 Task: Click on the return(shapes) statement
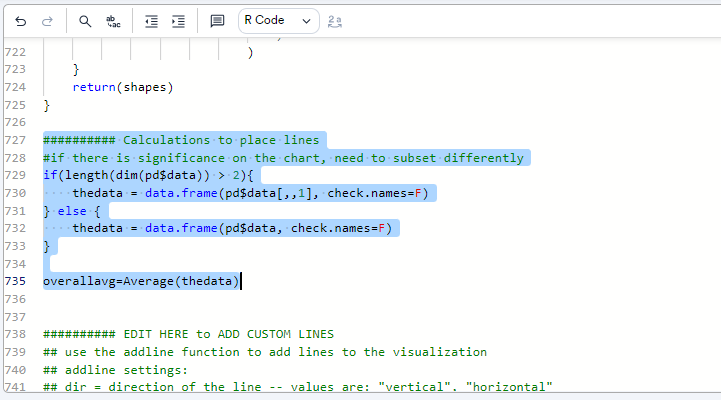122,87
